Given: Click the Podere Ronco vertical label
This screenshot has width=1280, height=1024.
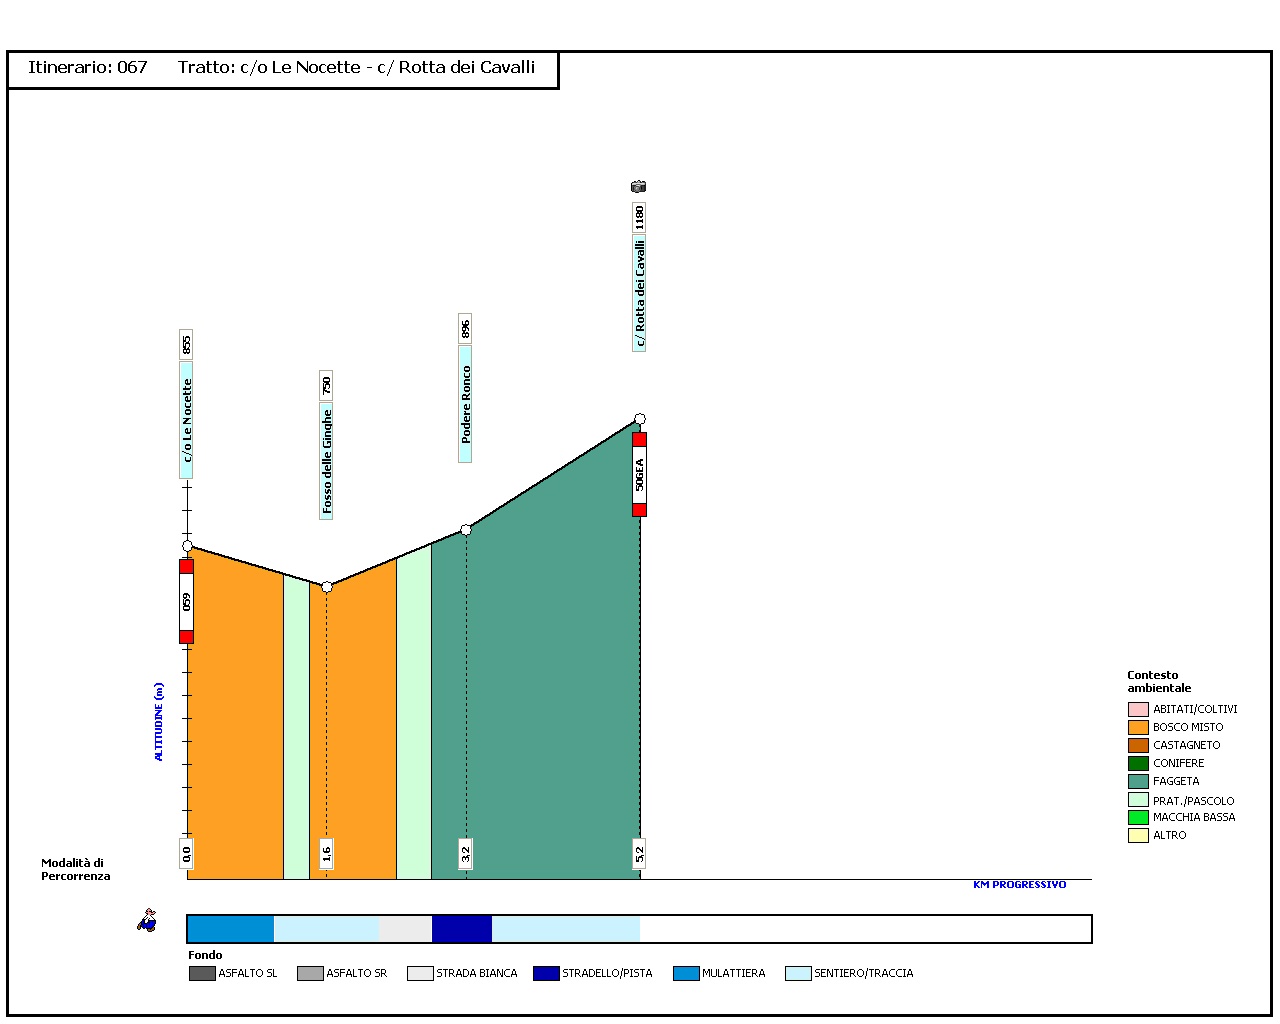Looking at the screenshot, I should click(x=465, y=404).
